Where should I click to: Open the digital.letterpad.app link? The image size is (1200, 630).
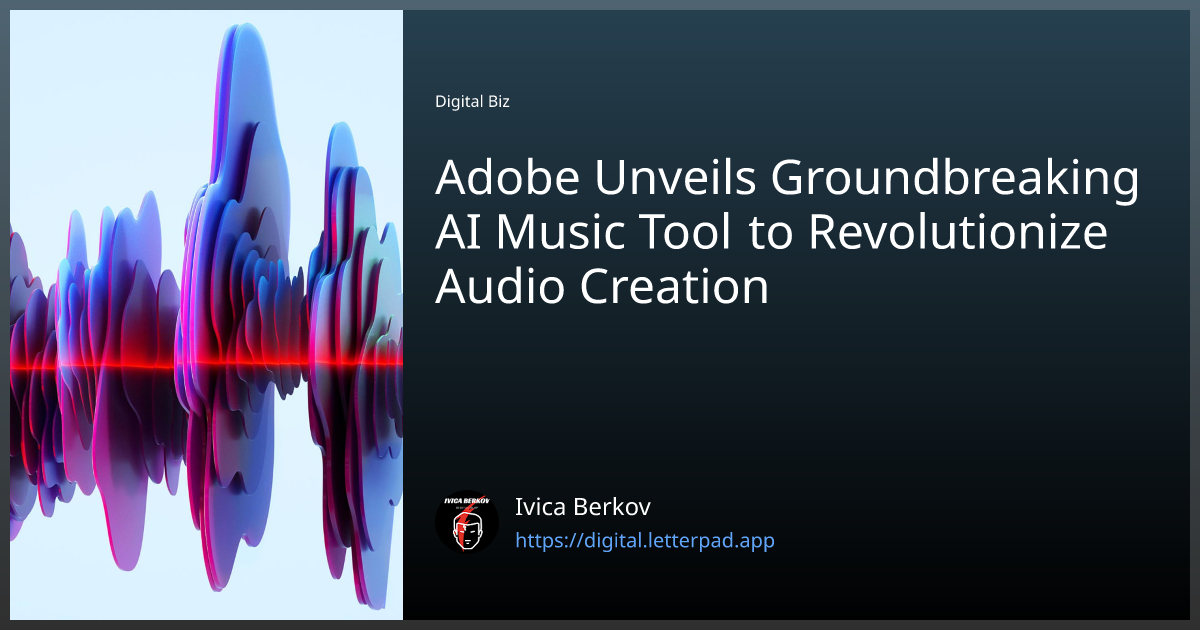644,541
